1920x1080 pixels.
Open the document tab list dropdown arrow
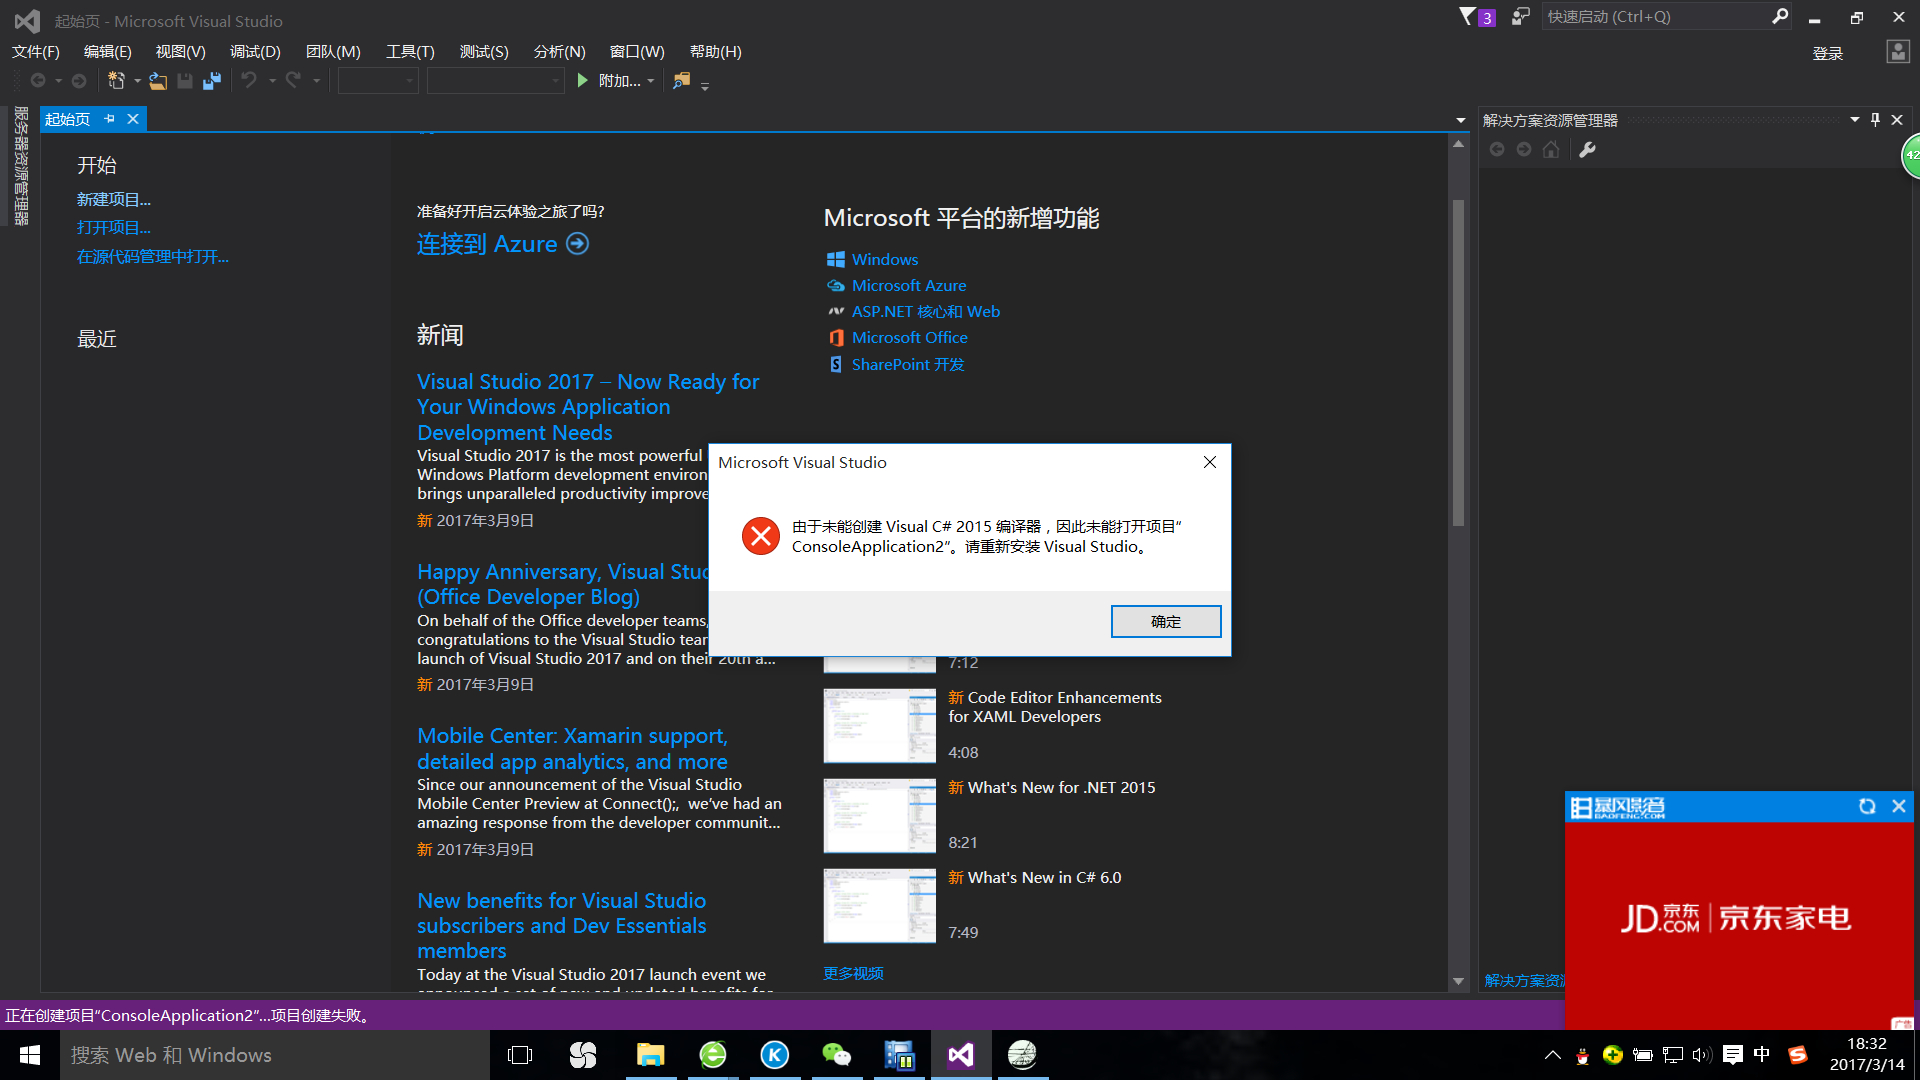(x=1461, y=120)
